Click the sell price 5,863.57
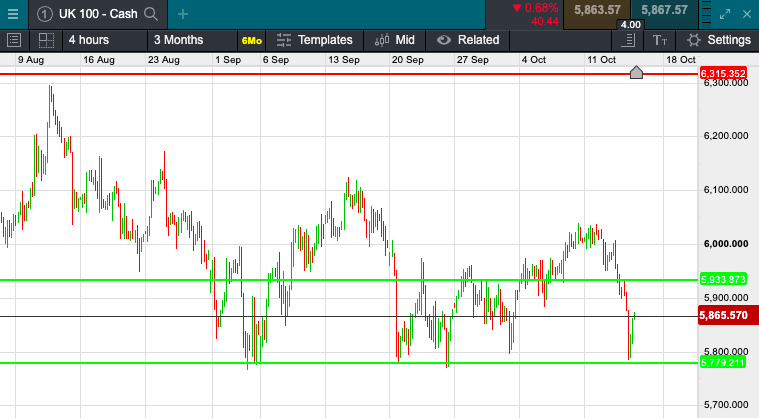The image size is (759, 418). [597, 10]
